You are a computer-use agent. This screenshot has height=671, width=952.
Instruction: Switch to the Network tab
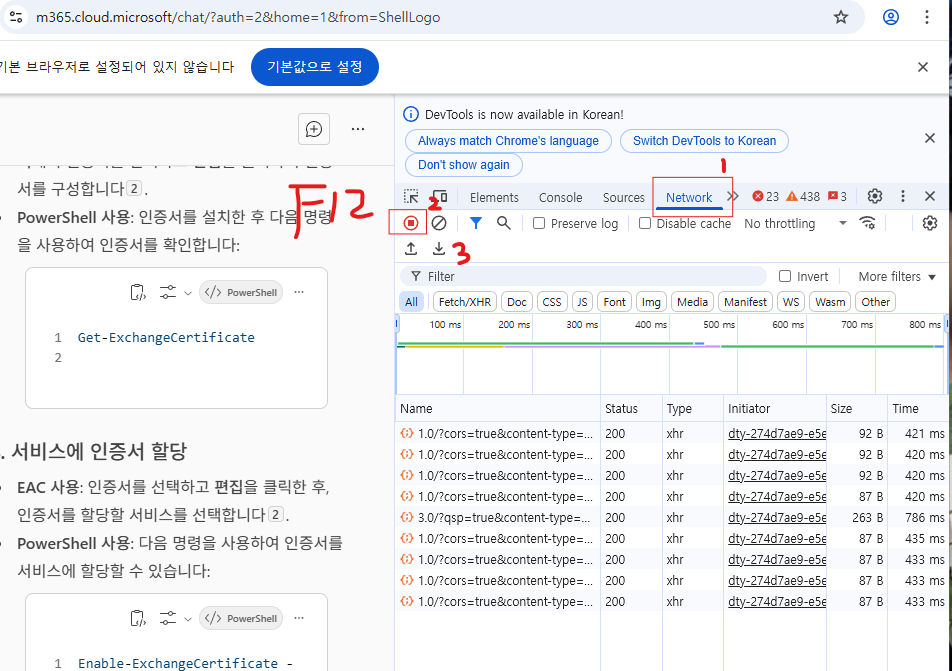[x=689, y=197]
